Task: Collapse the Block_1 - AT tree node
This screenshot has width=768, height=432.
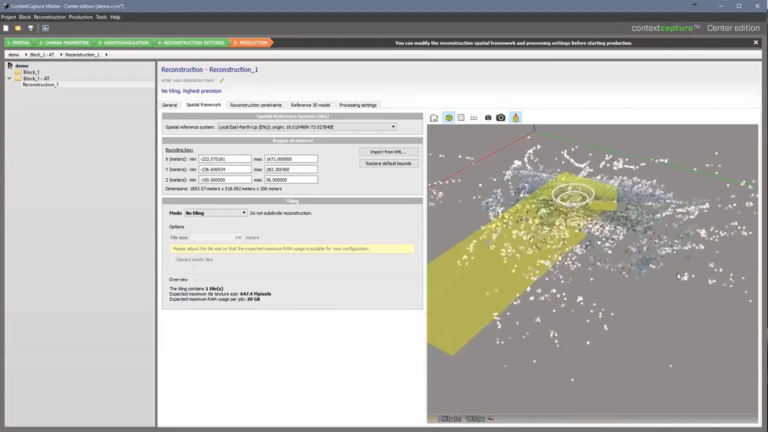Action: click(9, 78)
